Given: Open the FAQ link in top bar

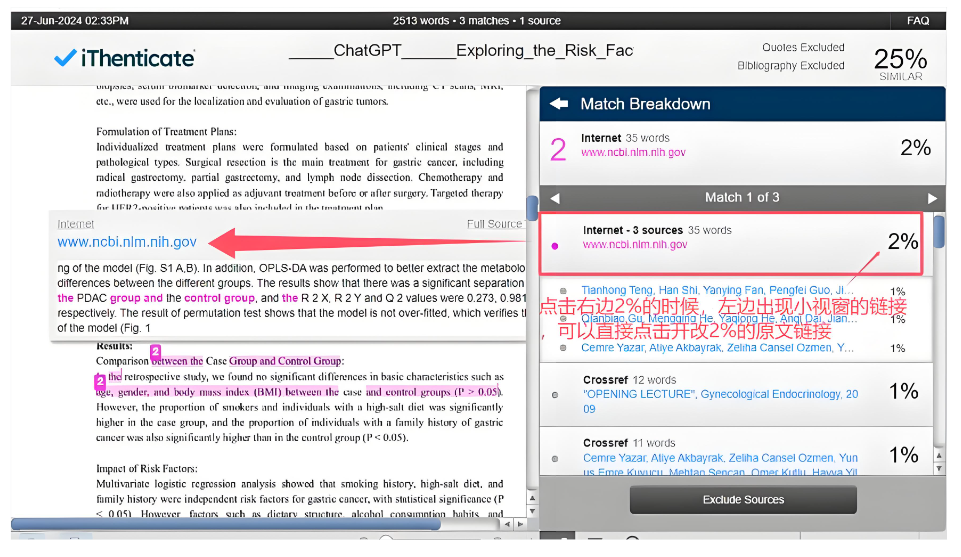Looking at the screenshot, I should (917, 20).
